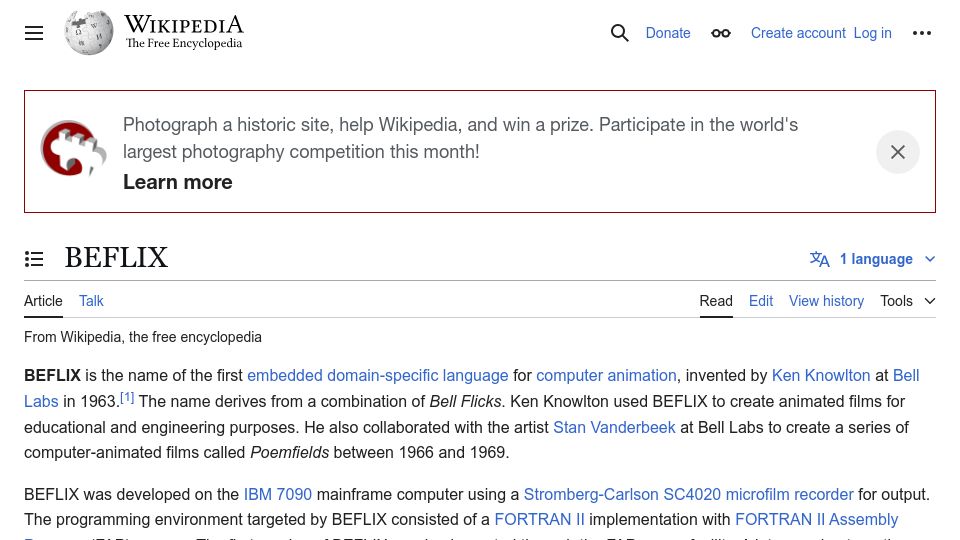Screen dimensions: 960x540
Task: Switch to the Talk tab
Action: 91,301
